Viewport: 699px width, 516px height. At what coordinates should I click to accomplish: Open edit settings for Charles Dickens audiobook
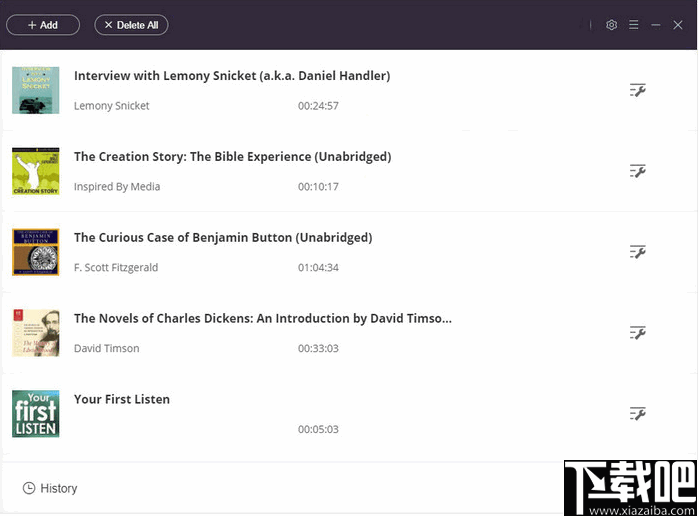click(637, 333)
